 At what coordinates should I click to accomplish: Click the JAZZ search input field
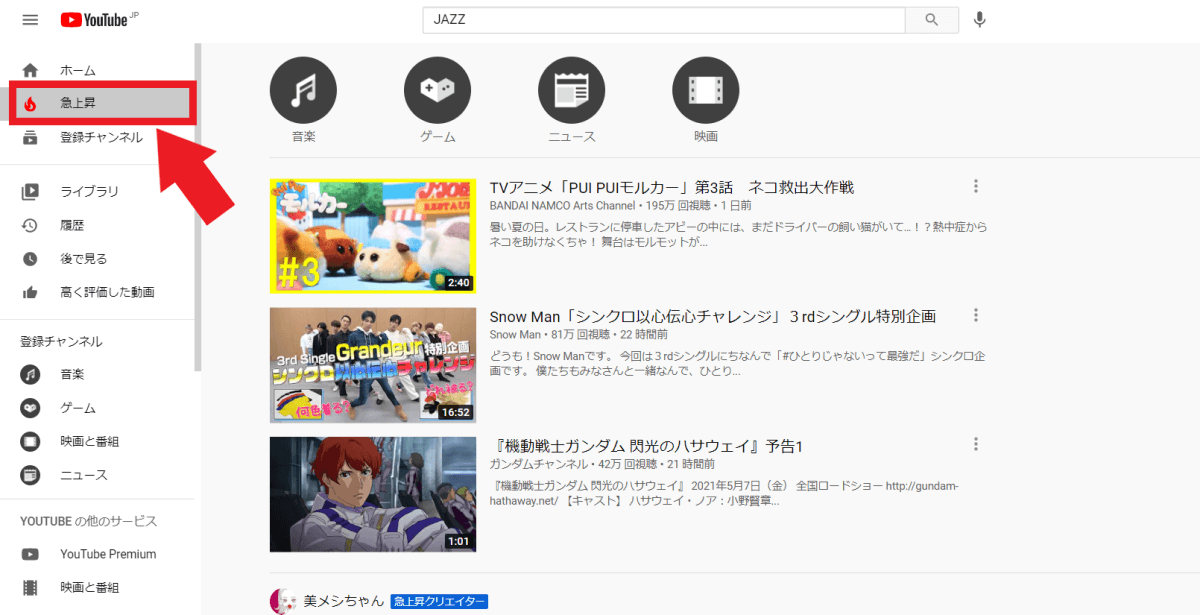click(x=664, y=20)
